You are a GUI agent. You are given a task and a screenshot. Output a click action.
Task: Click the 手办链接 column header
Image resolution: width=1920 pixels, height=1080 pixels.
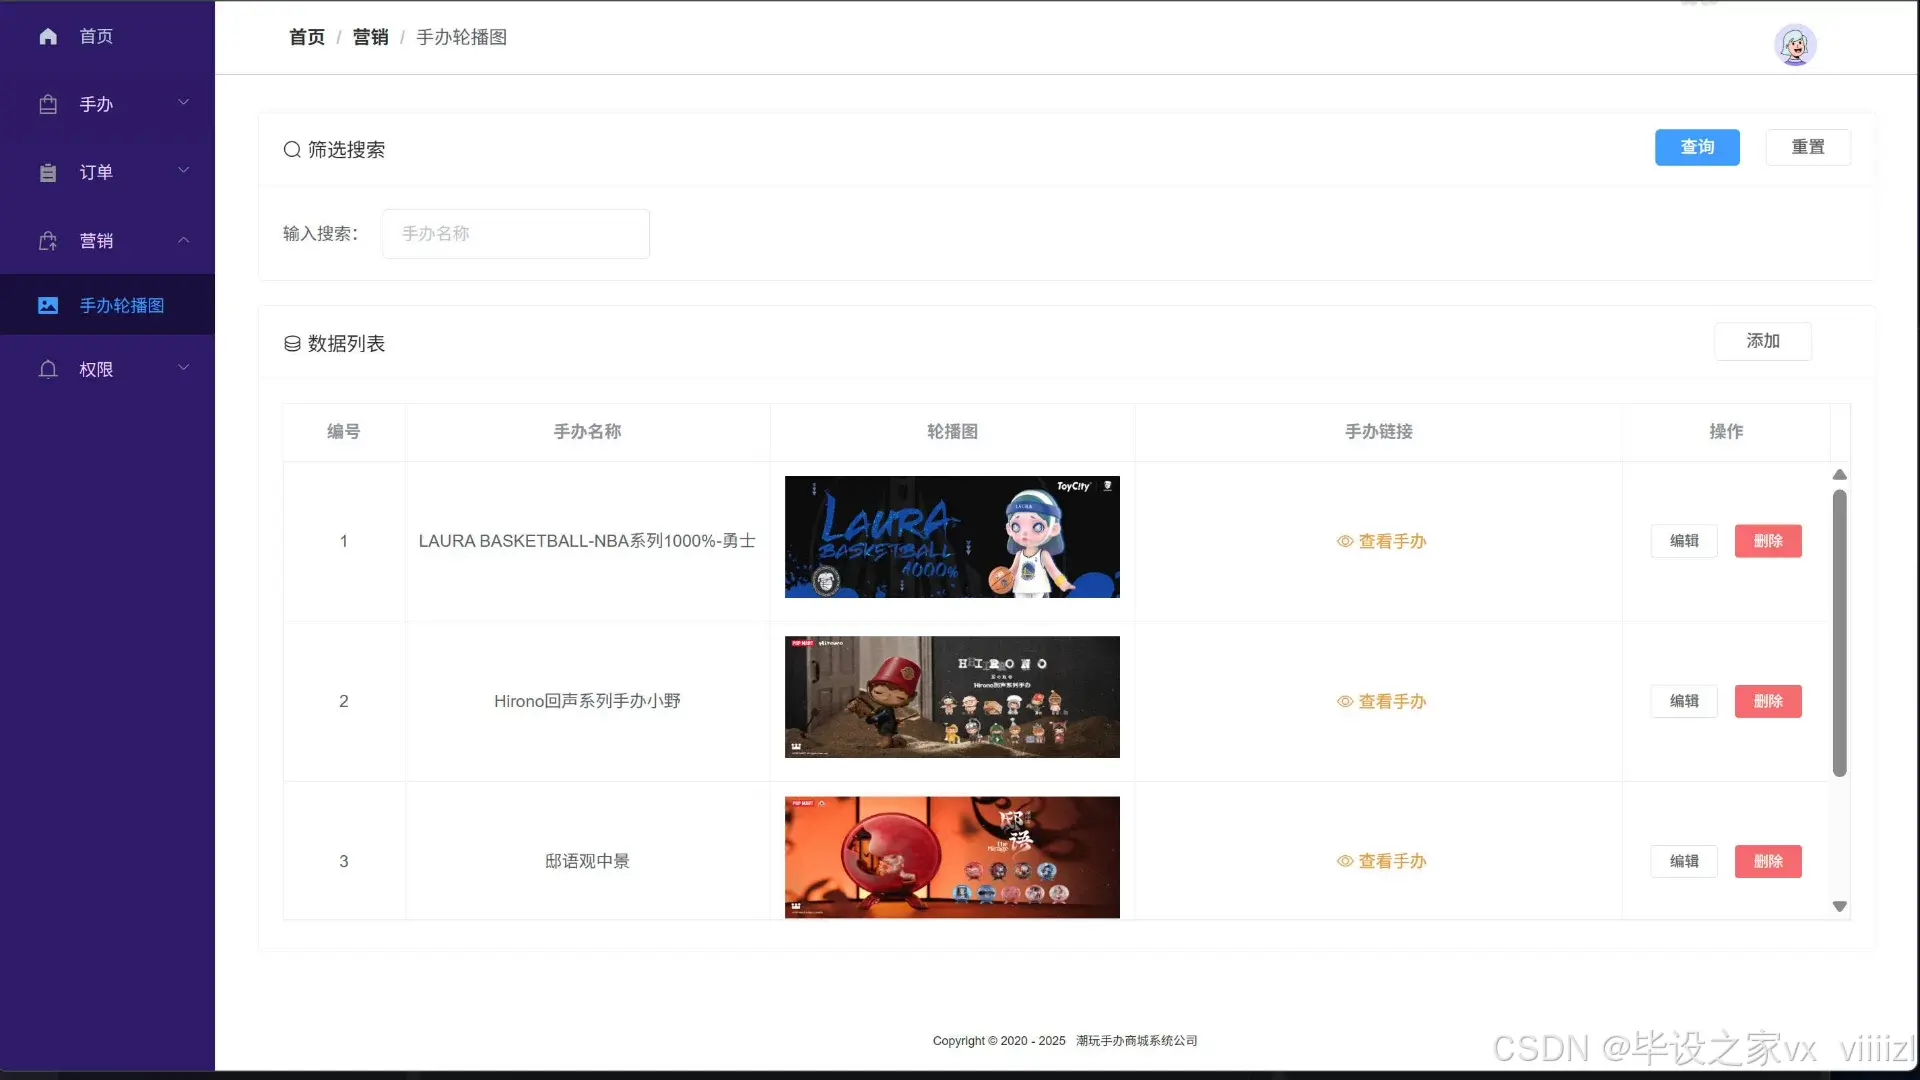click(1378, 431)
